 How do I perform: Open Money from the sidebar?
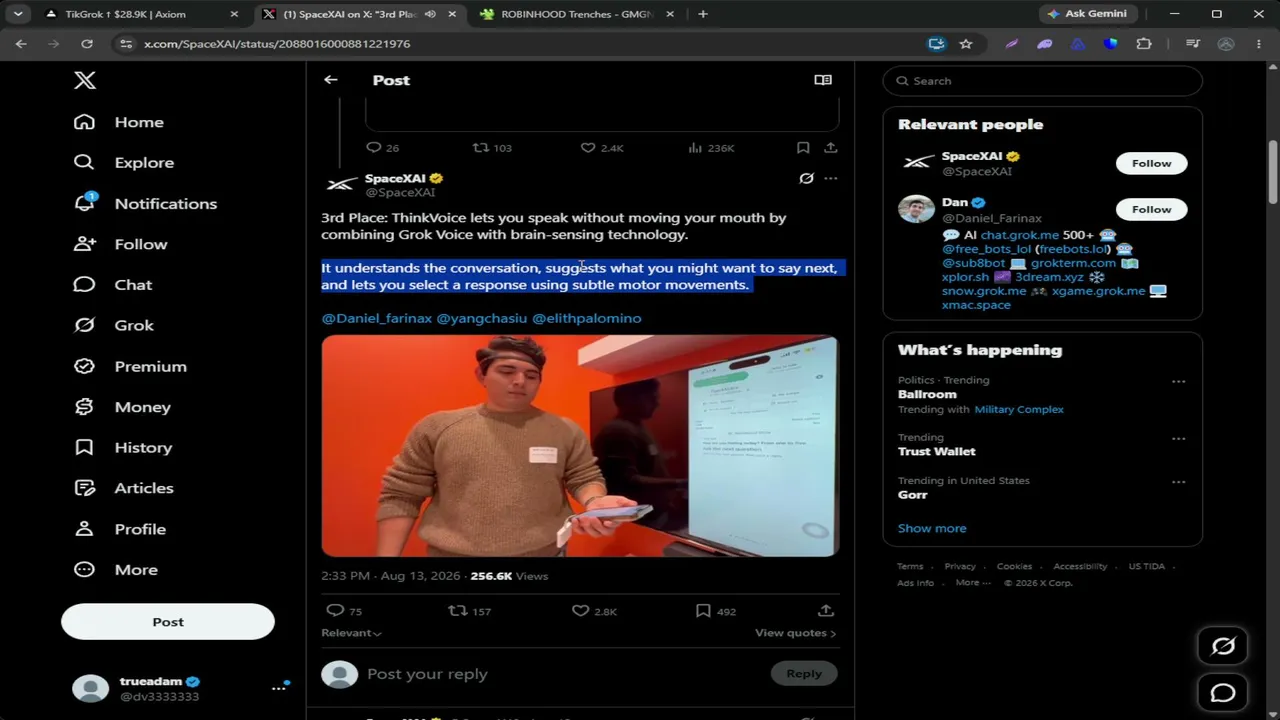coord(122,407)
